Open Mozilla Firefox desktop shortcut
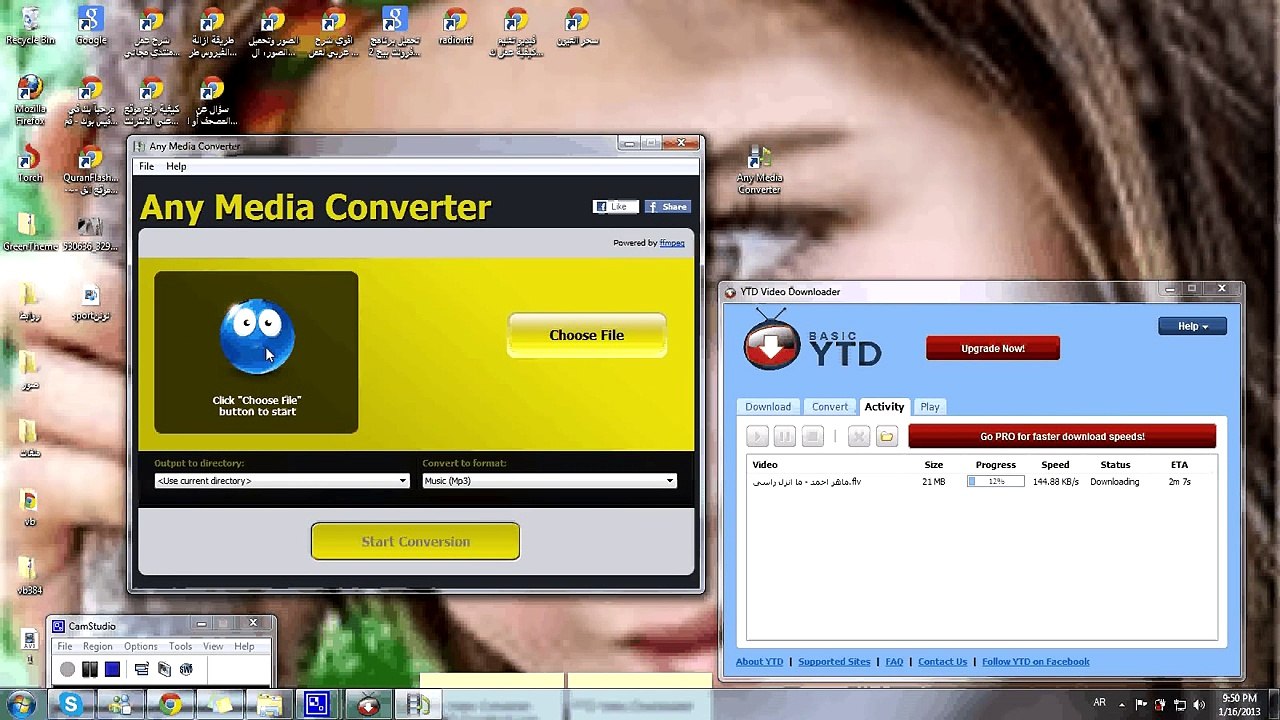The height and width of the screenshot is (720, 1280). [x=30, y=101]
